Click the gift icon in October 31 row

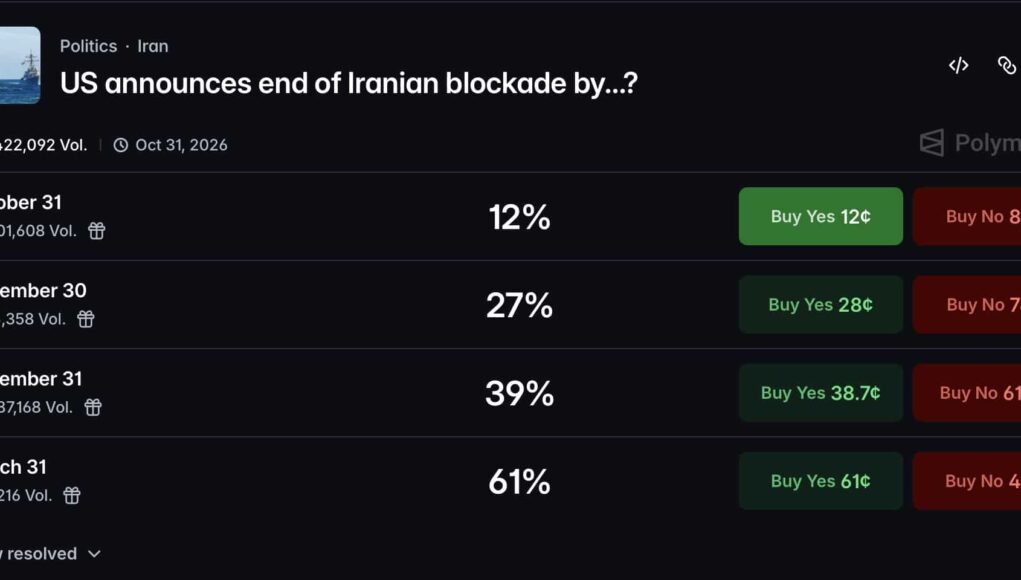(96, 230)
